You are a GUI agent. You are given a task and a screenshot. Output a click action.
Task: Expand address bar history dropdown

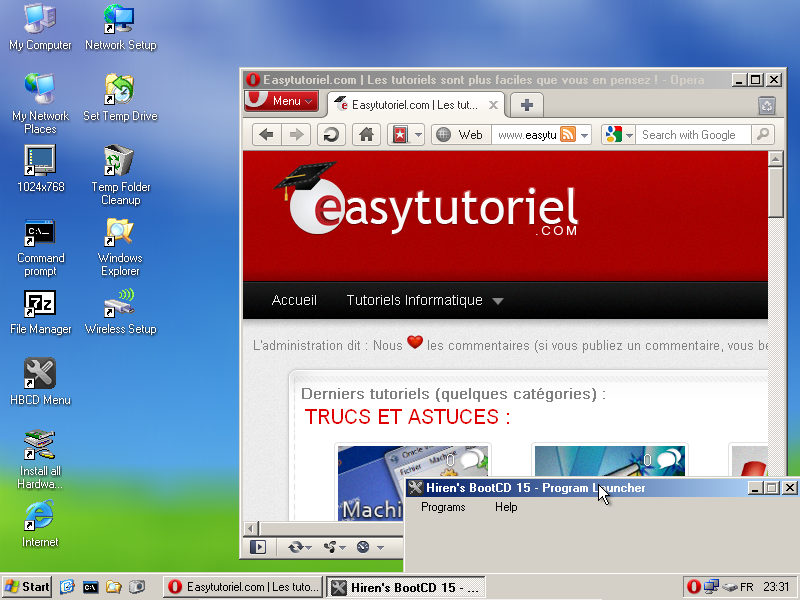tap(584, 135)
